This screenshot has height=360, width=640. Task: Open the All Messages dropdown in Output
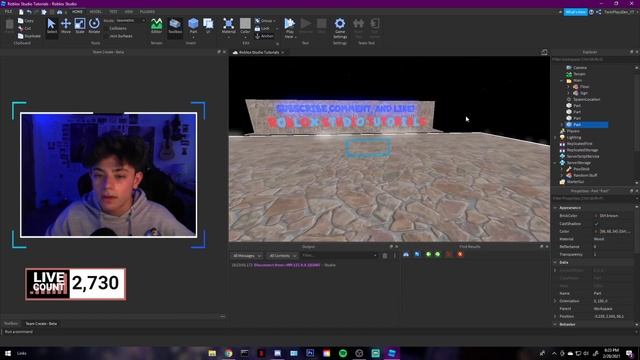point(247,256)
